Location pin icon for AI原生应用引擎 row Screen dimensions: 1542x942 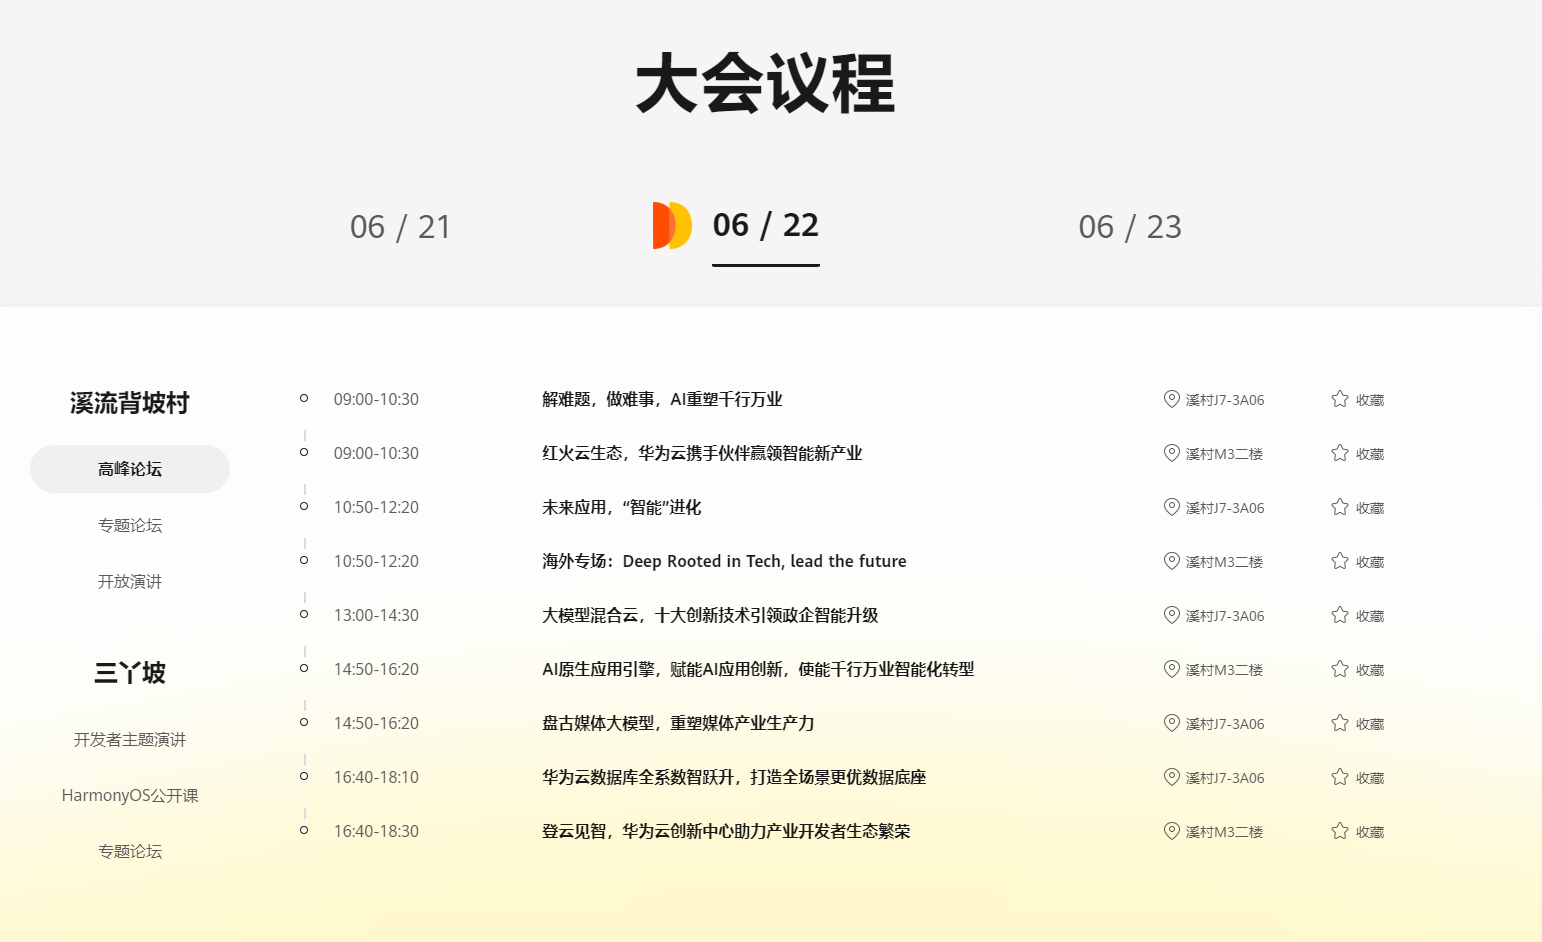pos(1172,669)
